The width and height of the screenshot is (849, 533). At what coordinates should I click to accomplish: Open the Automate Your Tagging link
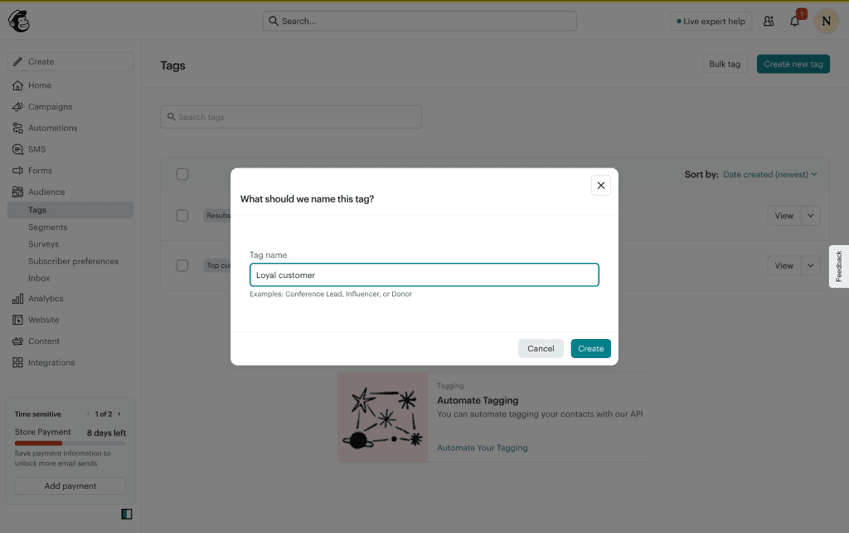tap(482, 448)
